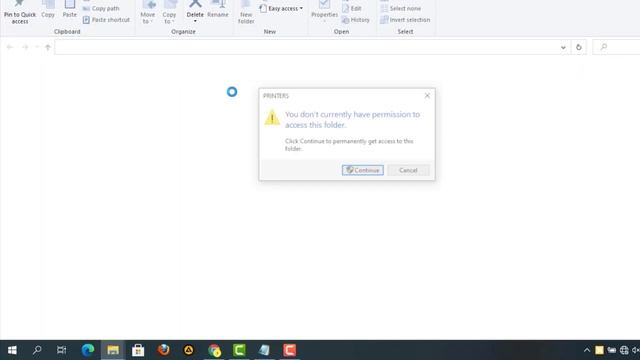Open the Windows Start menu
This screenshot has width=640, height=360.
[12, 350]
